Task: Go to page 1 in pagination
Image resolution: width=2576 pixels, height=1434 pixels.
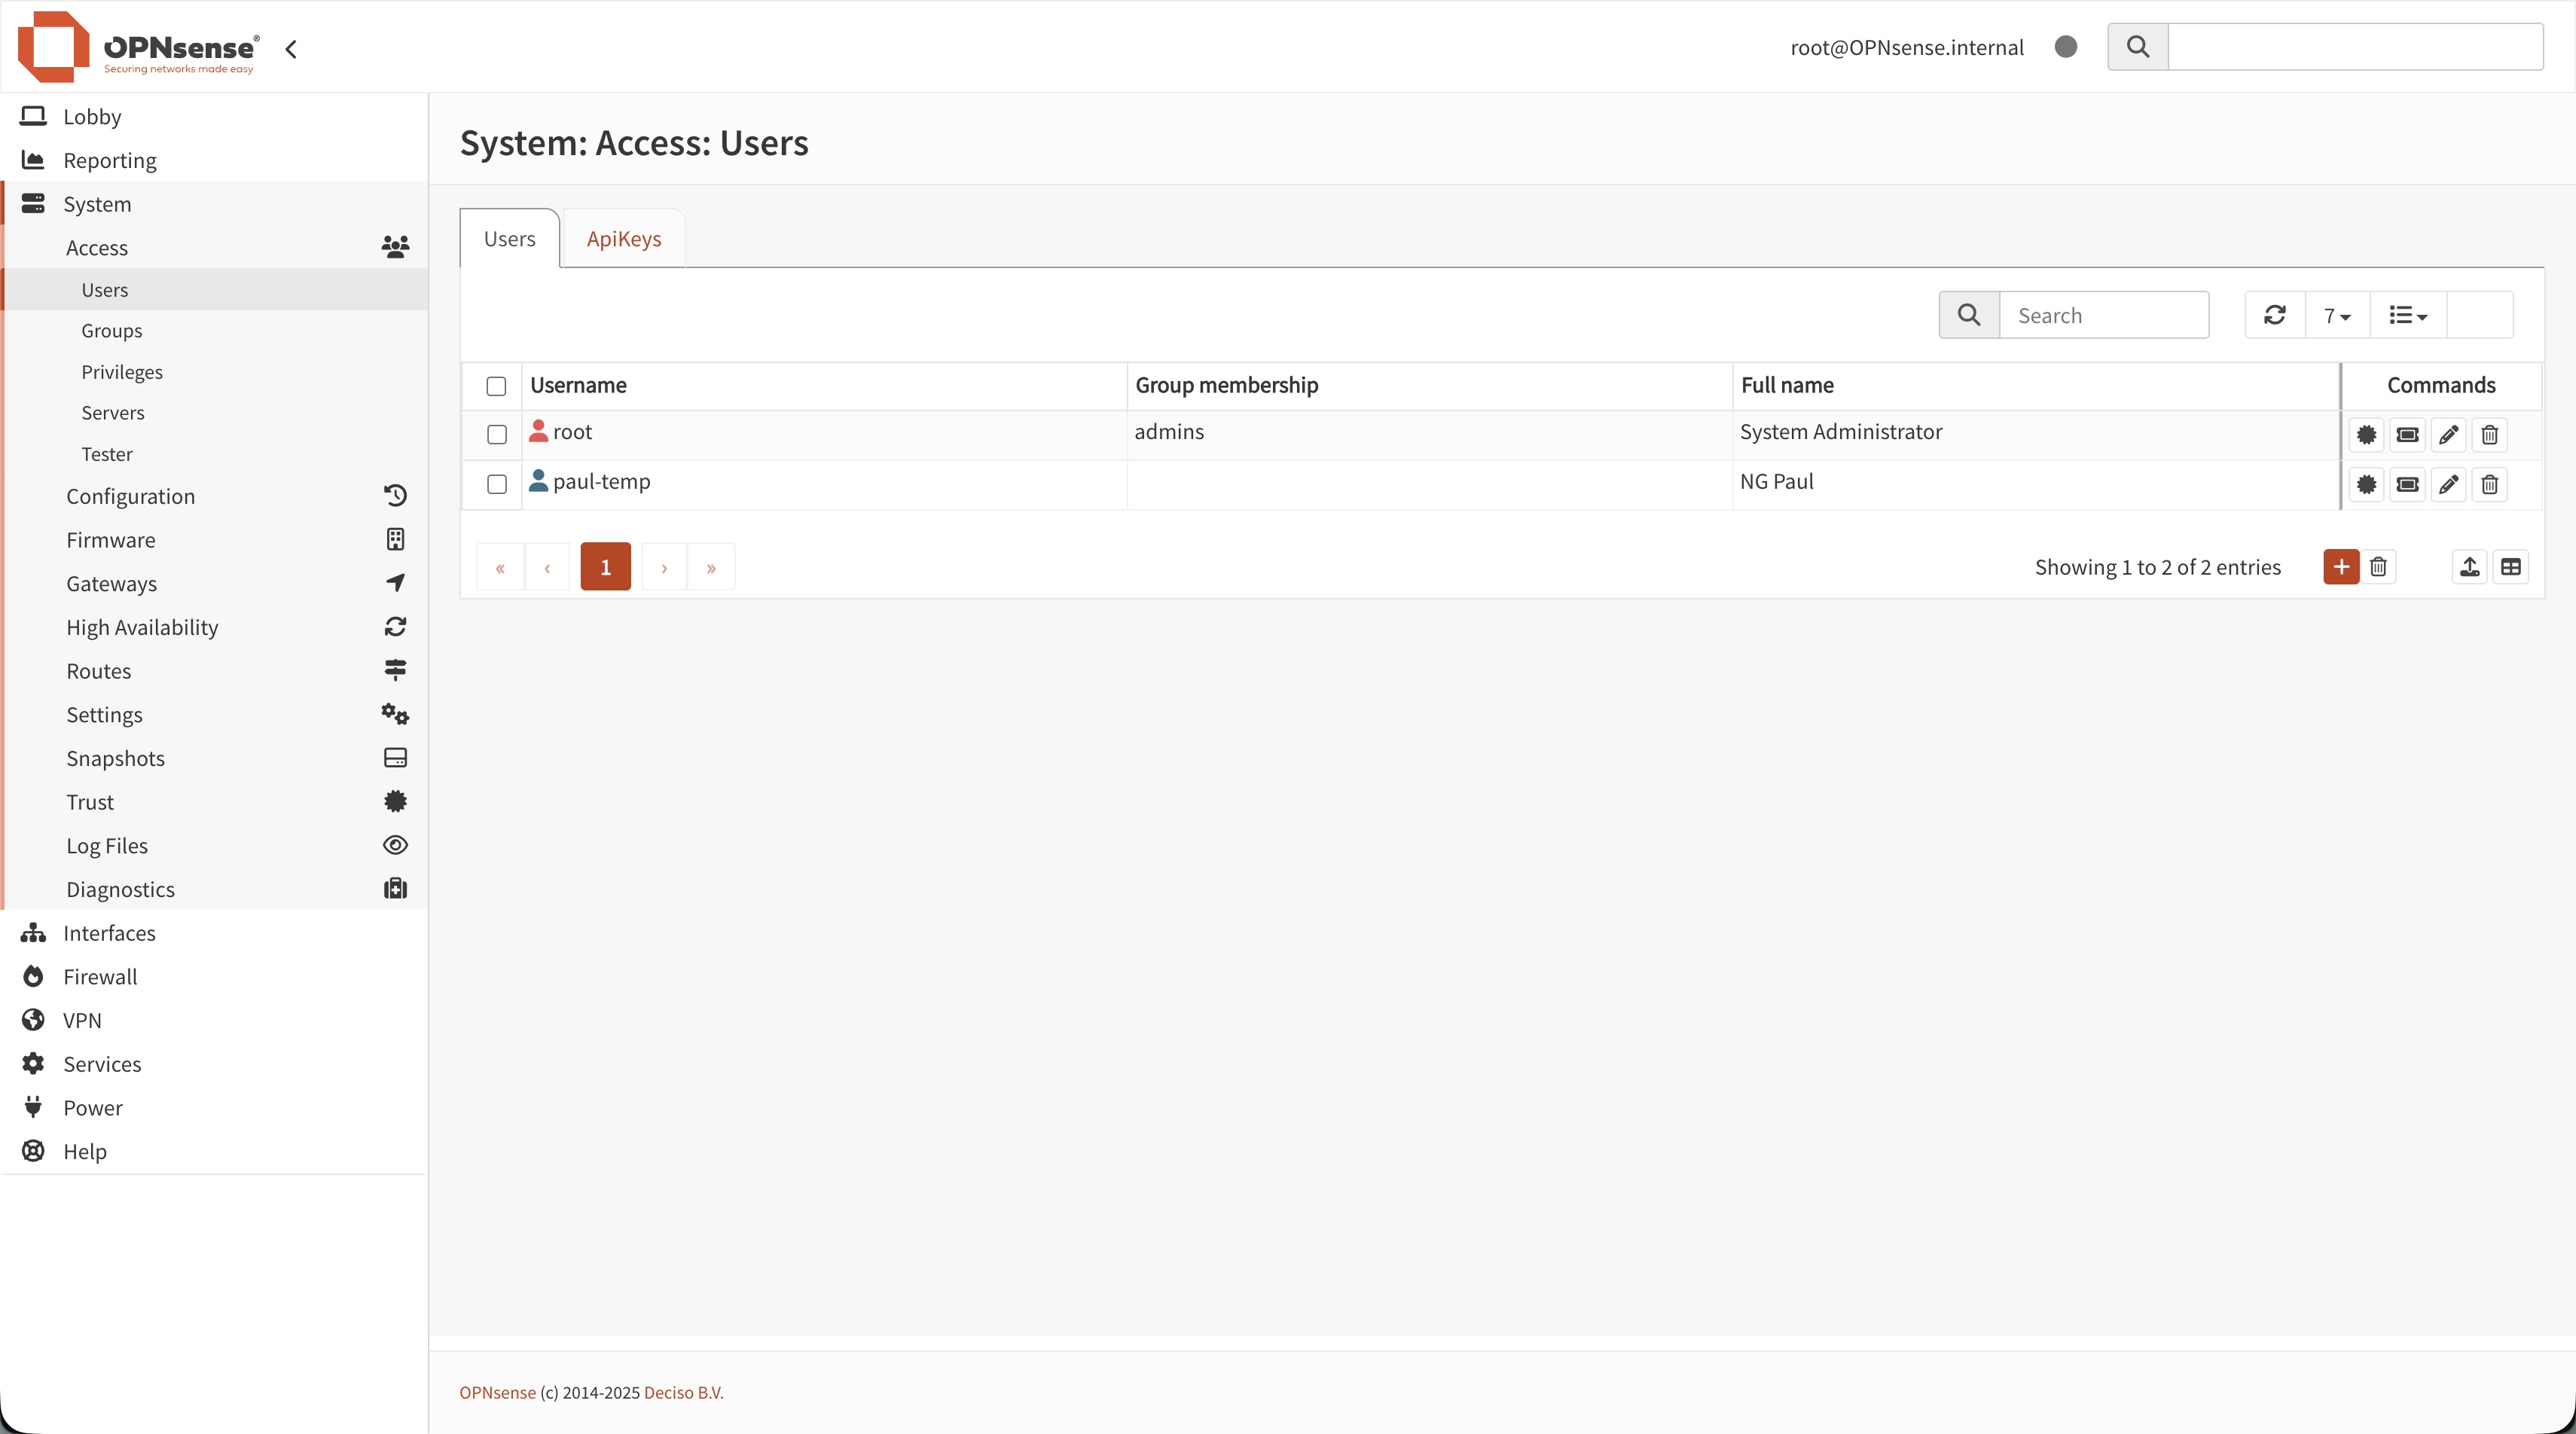Action: (605, 566)
